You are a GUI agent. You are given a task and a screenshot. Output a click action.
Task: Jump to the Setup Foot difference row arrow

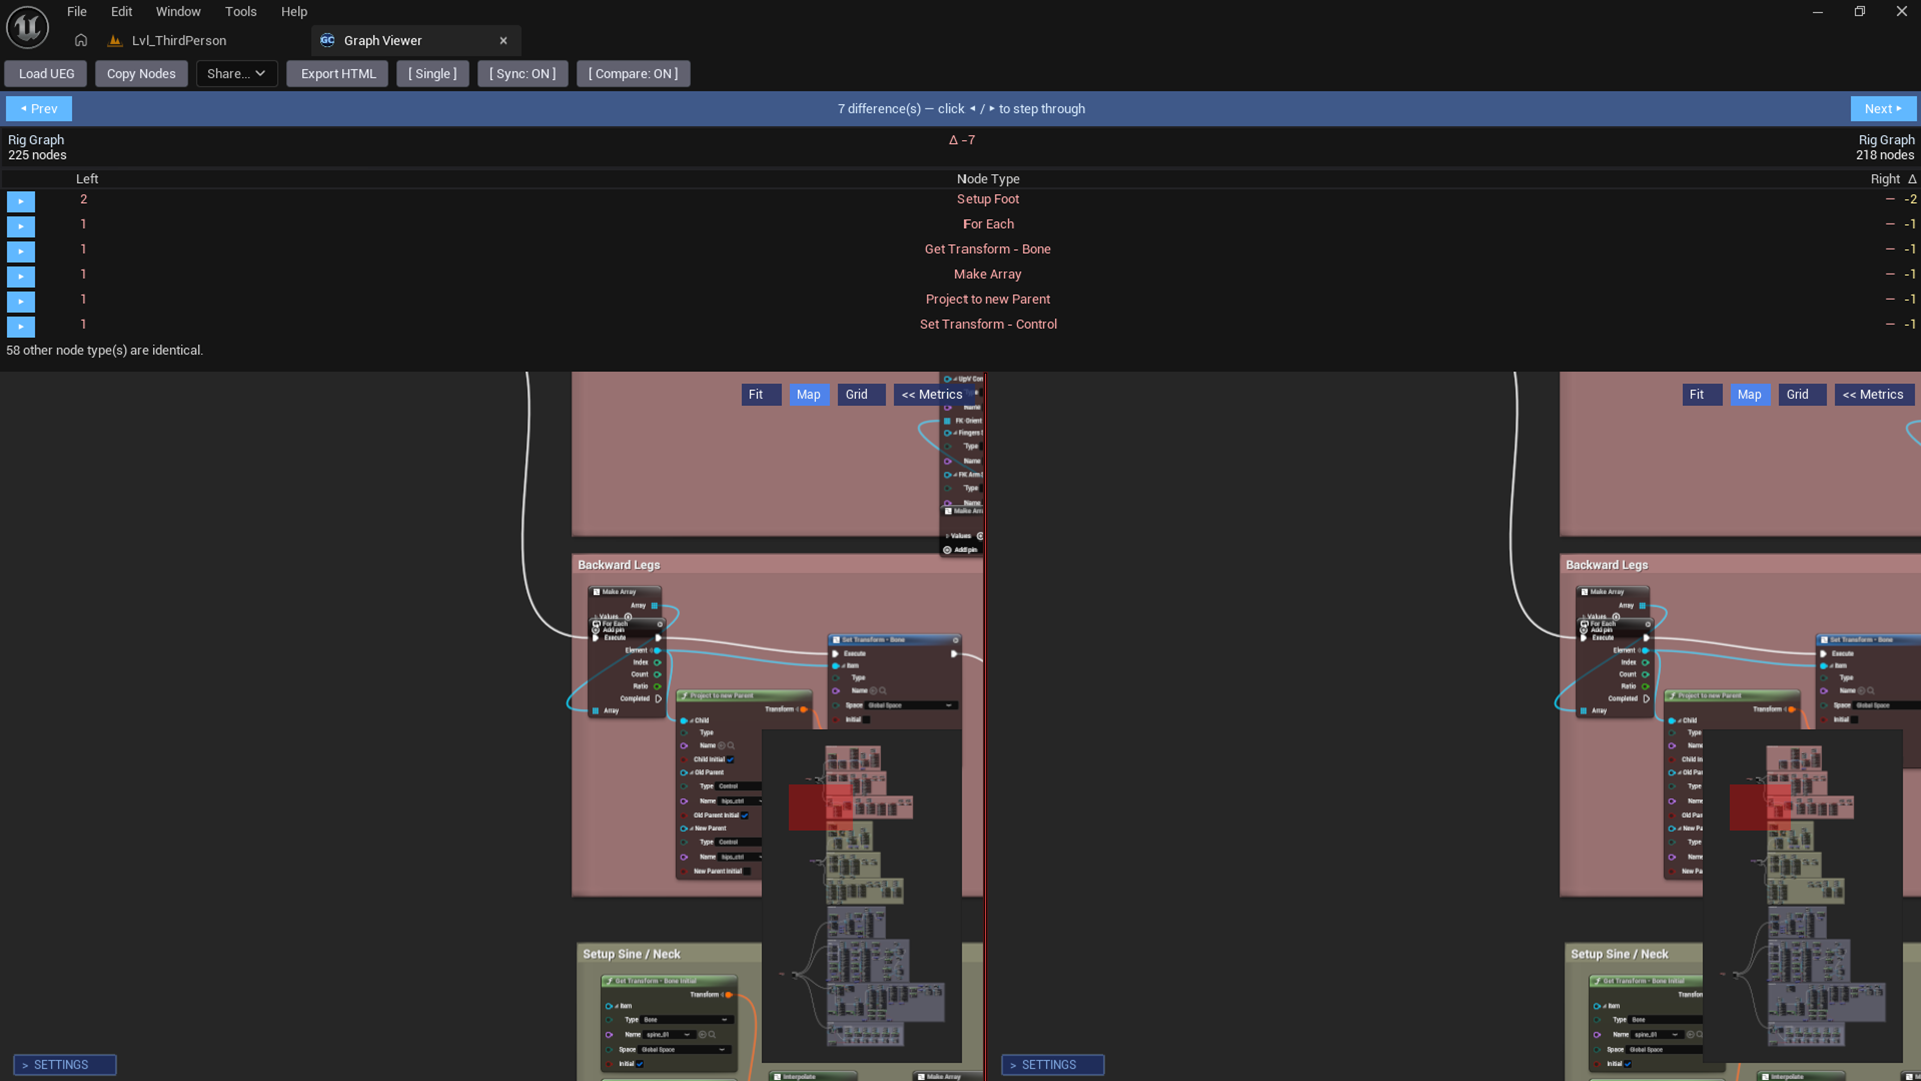(20, 201)
